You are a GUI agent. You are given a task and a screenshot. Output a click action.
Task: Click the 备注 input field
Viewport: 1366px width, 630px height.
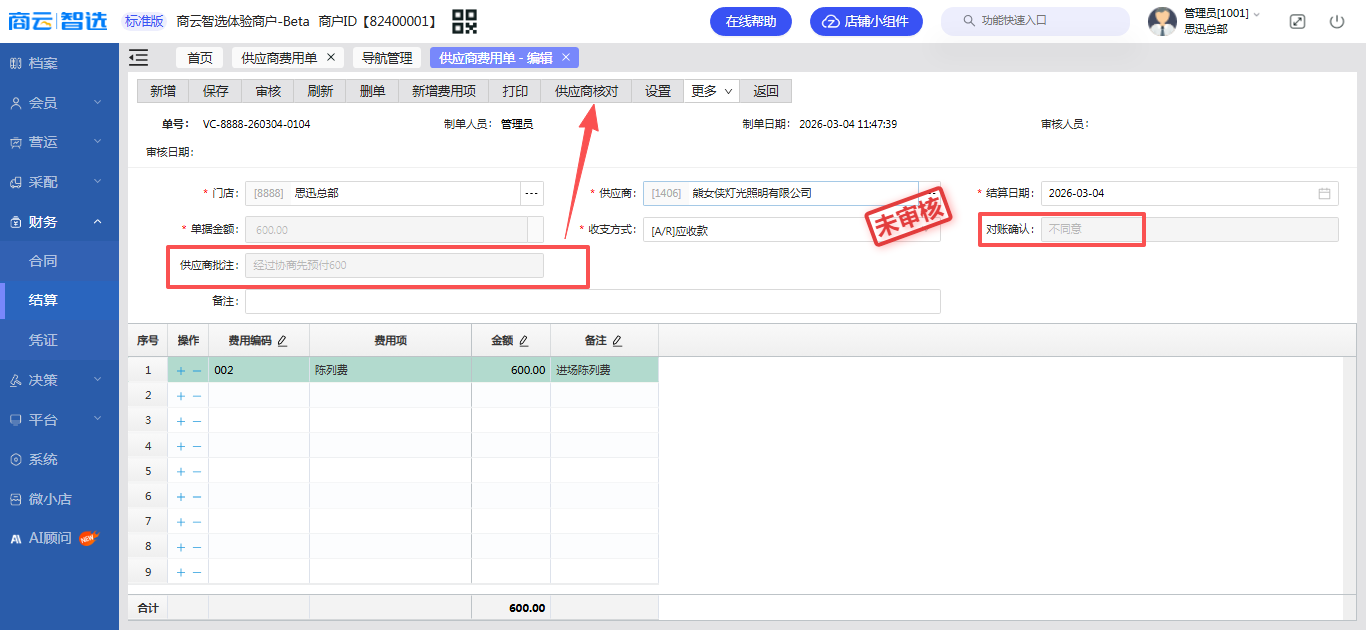pyautogui.click(x=592, y=301)
